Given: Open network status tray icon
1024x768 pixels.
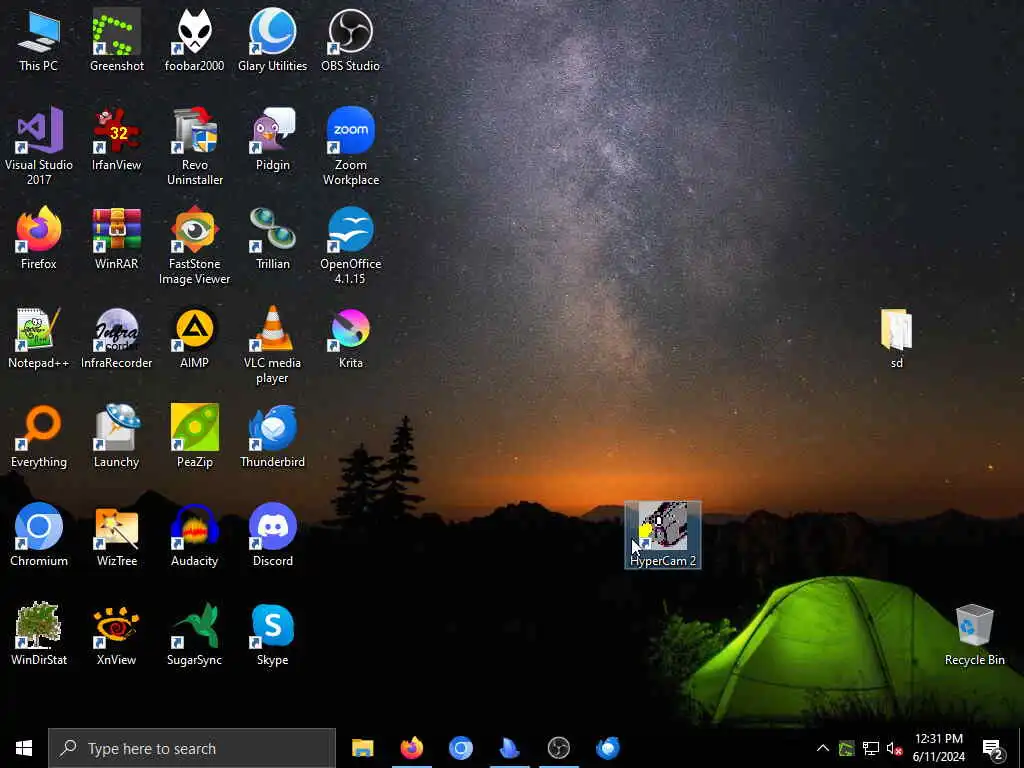Looking at the screenshot, I should pos(871,748).
